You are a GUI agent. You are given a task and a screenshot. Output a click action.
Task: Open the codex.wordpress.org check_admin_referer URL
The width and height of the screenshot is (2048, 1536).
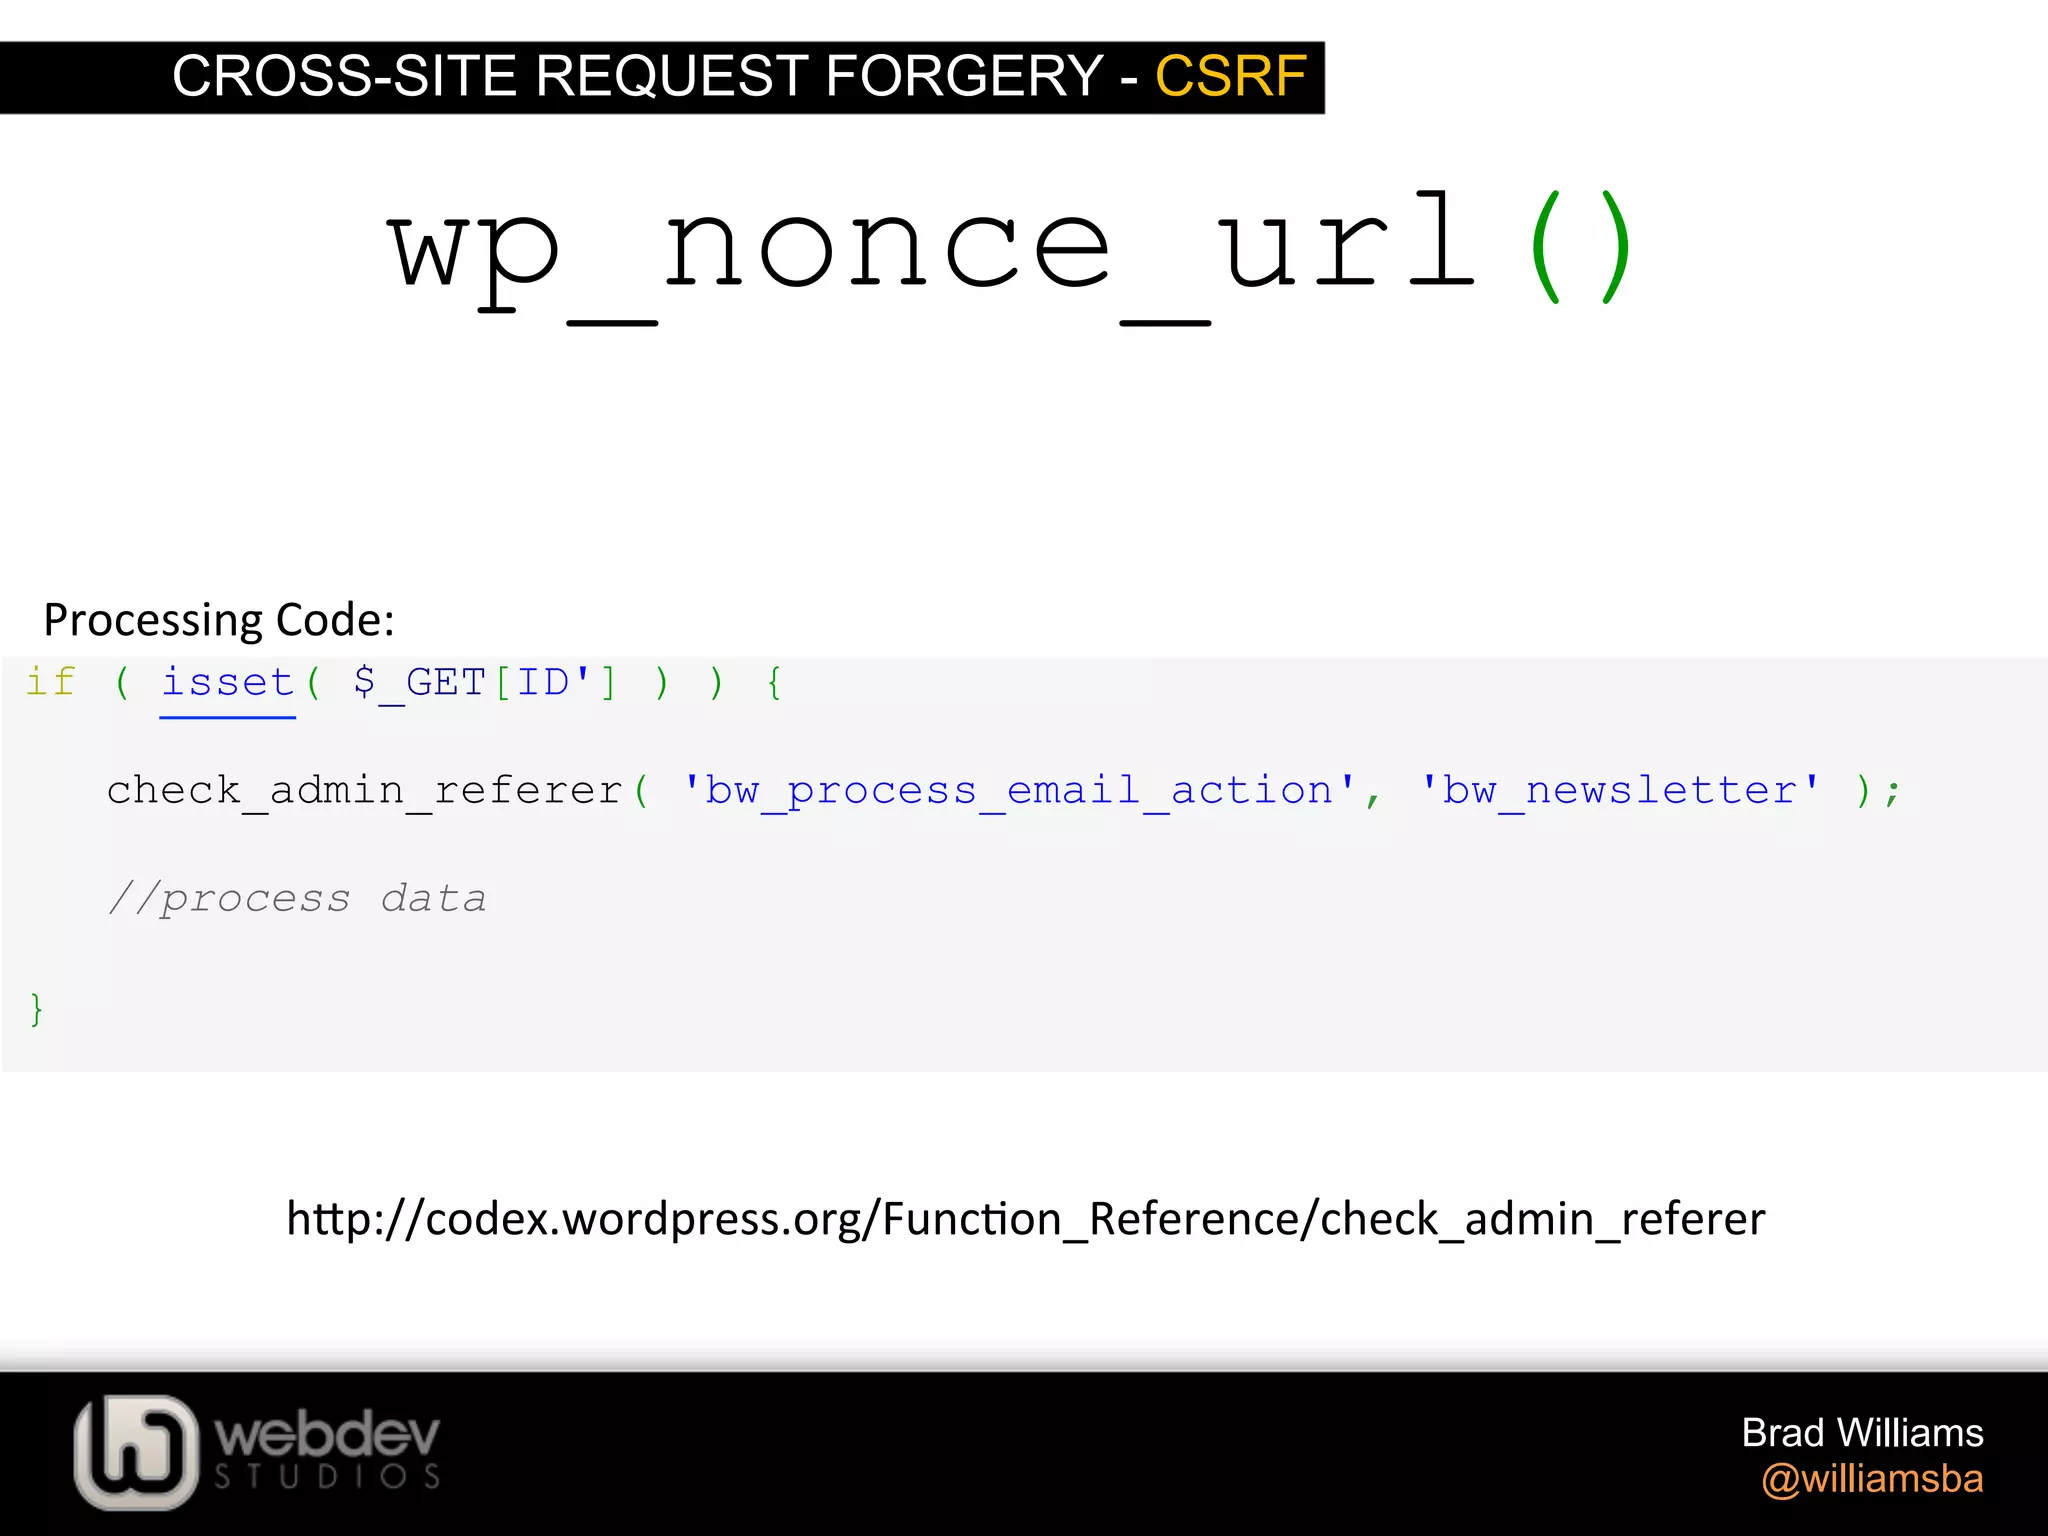point(1026,1219)
